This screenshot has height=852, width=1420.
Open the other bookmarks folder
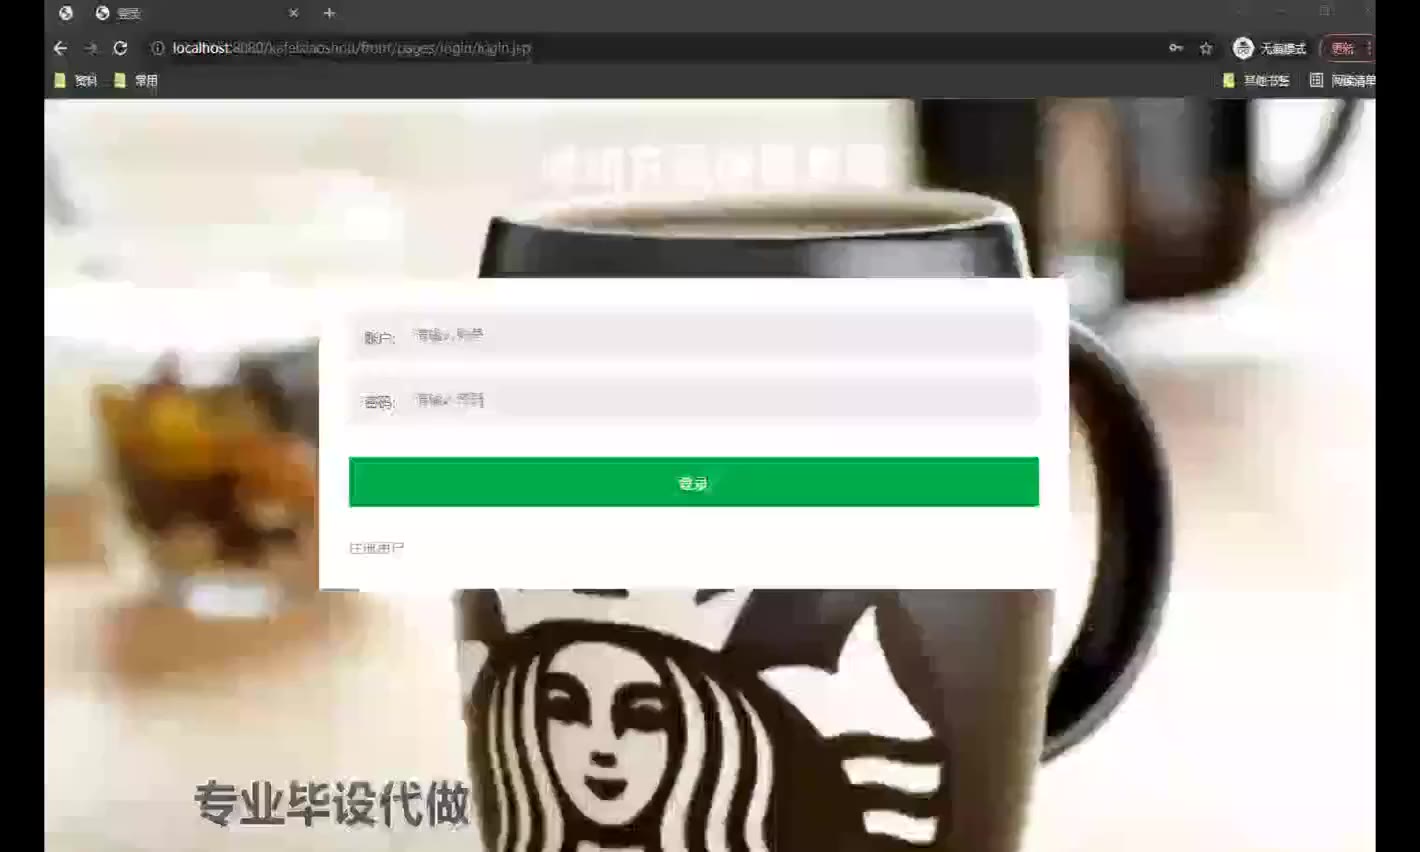(x=1256, y=80)
